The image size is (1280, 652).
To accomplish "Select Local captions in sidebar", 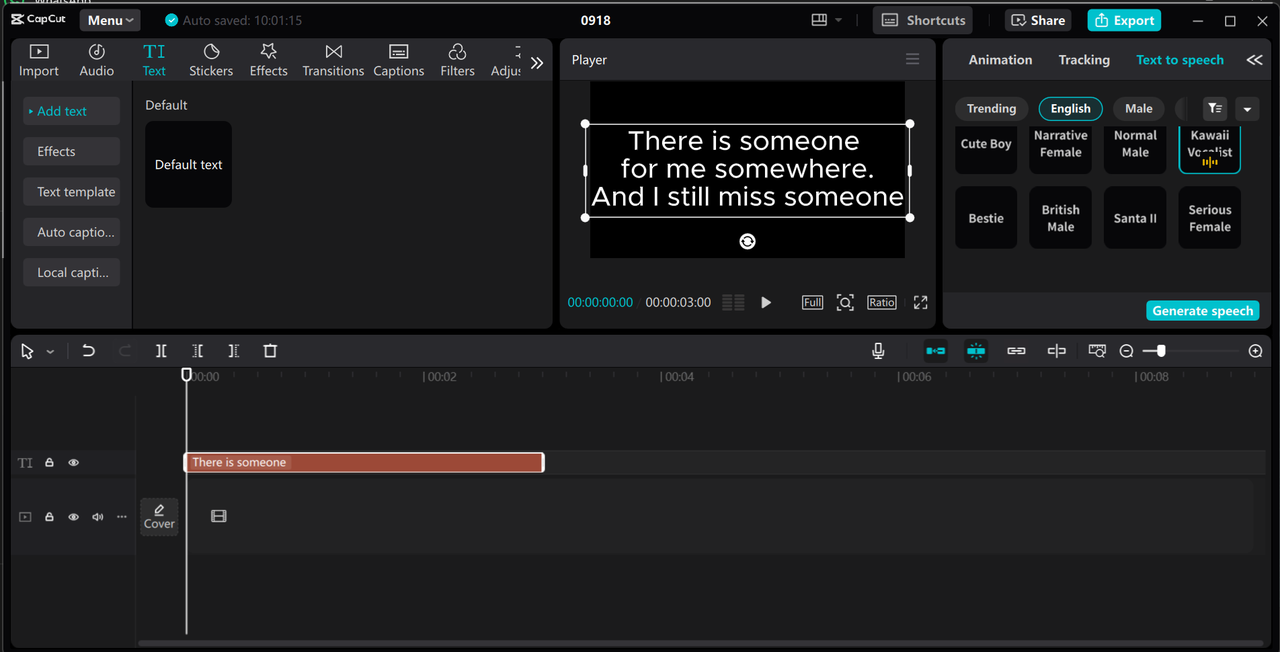I will (71, 272).
